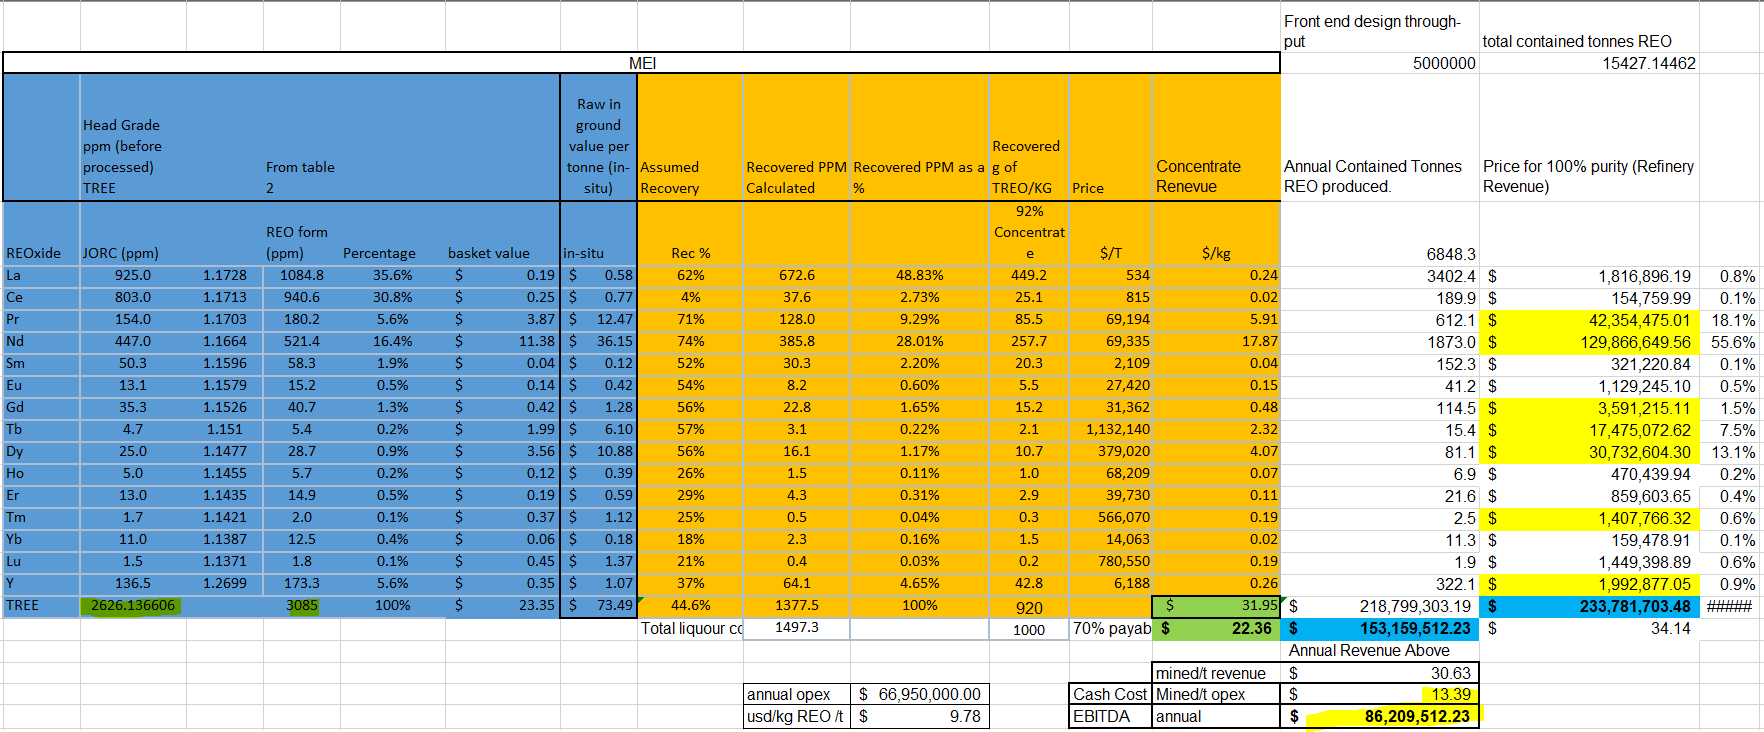This screenshot has height=732, width=1764.
Task: Select the La row label
Action: [41, 275]
